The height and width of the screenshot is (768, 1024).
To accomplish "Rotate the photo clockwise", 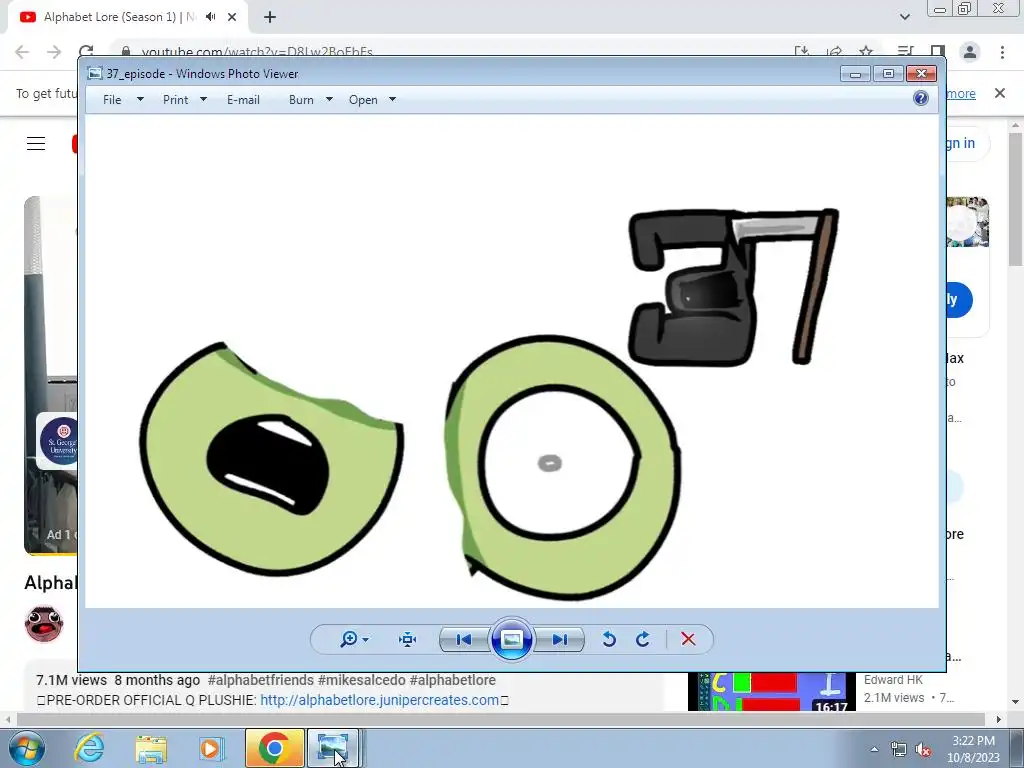I will click(x=643, y=639).
